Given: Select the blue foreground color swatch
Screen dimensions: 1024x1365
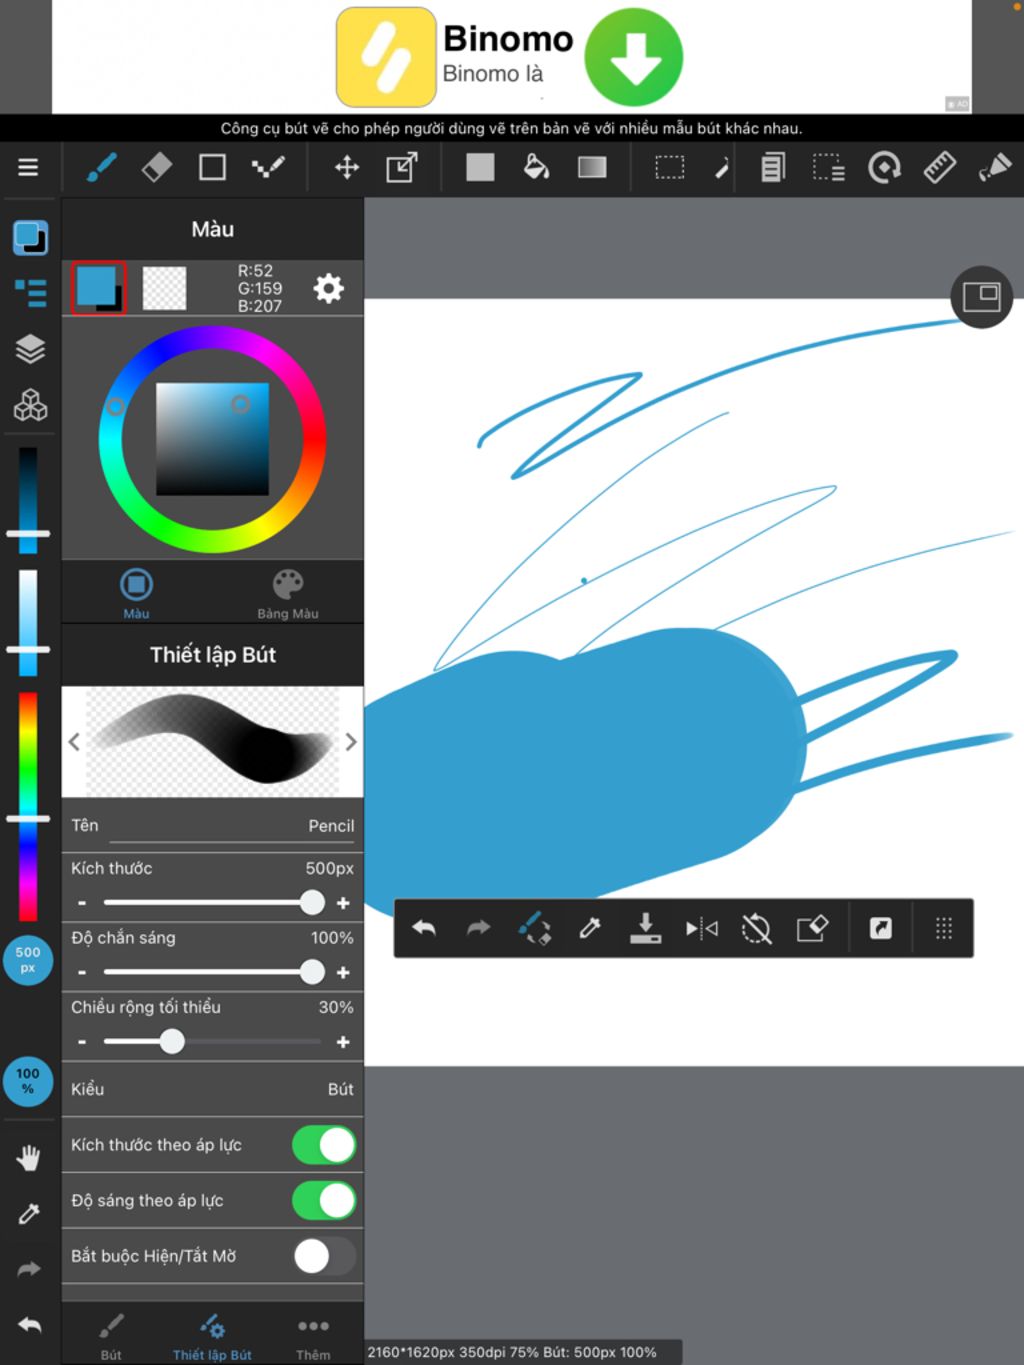Looking at the screenshot, I should (x=99, y=288).
